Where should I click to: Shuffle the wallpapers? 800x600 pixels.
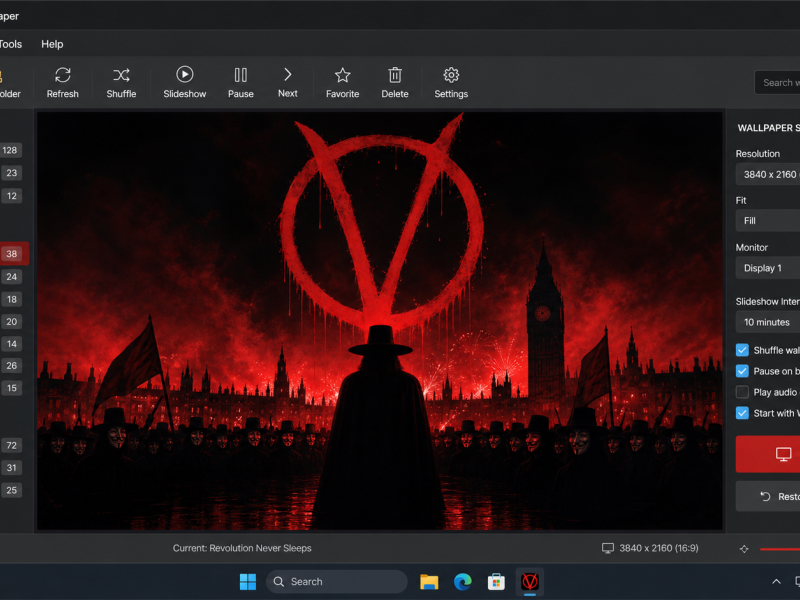tap(121, 82)
